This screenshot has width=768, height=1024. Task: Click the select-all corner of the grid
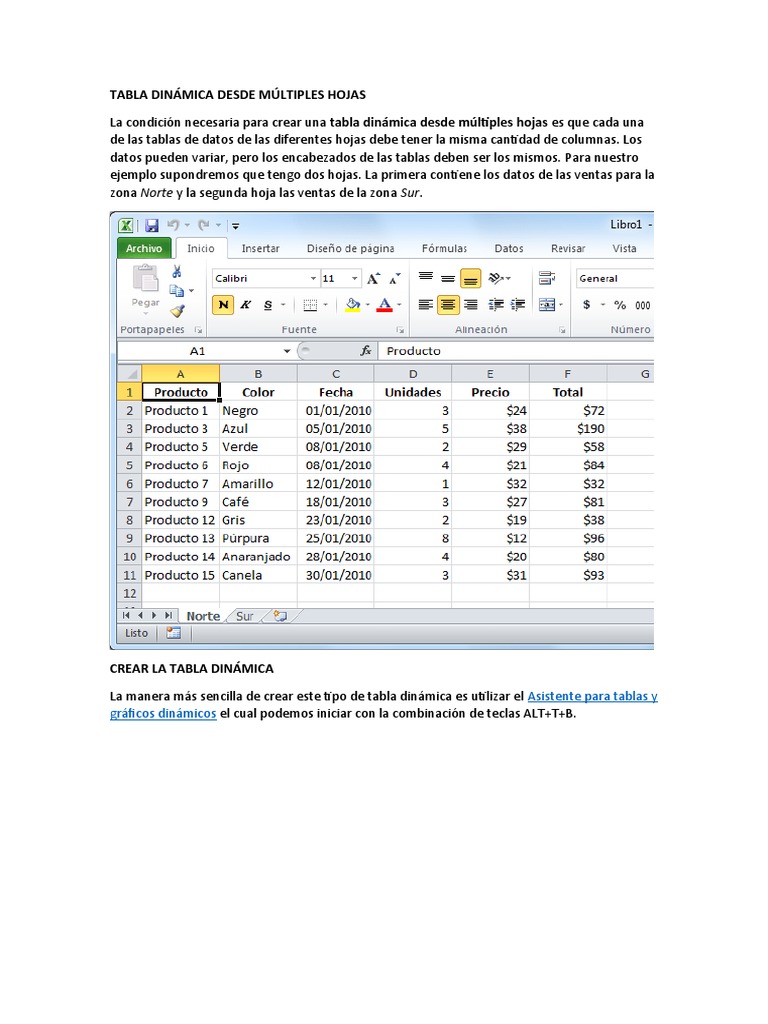[129, 374]
